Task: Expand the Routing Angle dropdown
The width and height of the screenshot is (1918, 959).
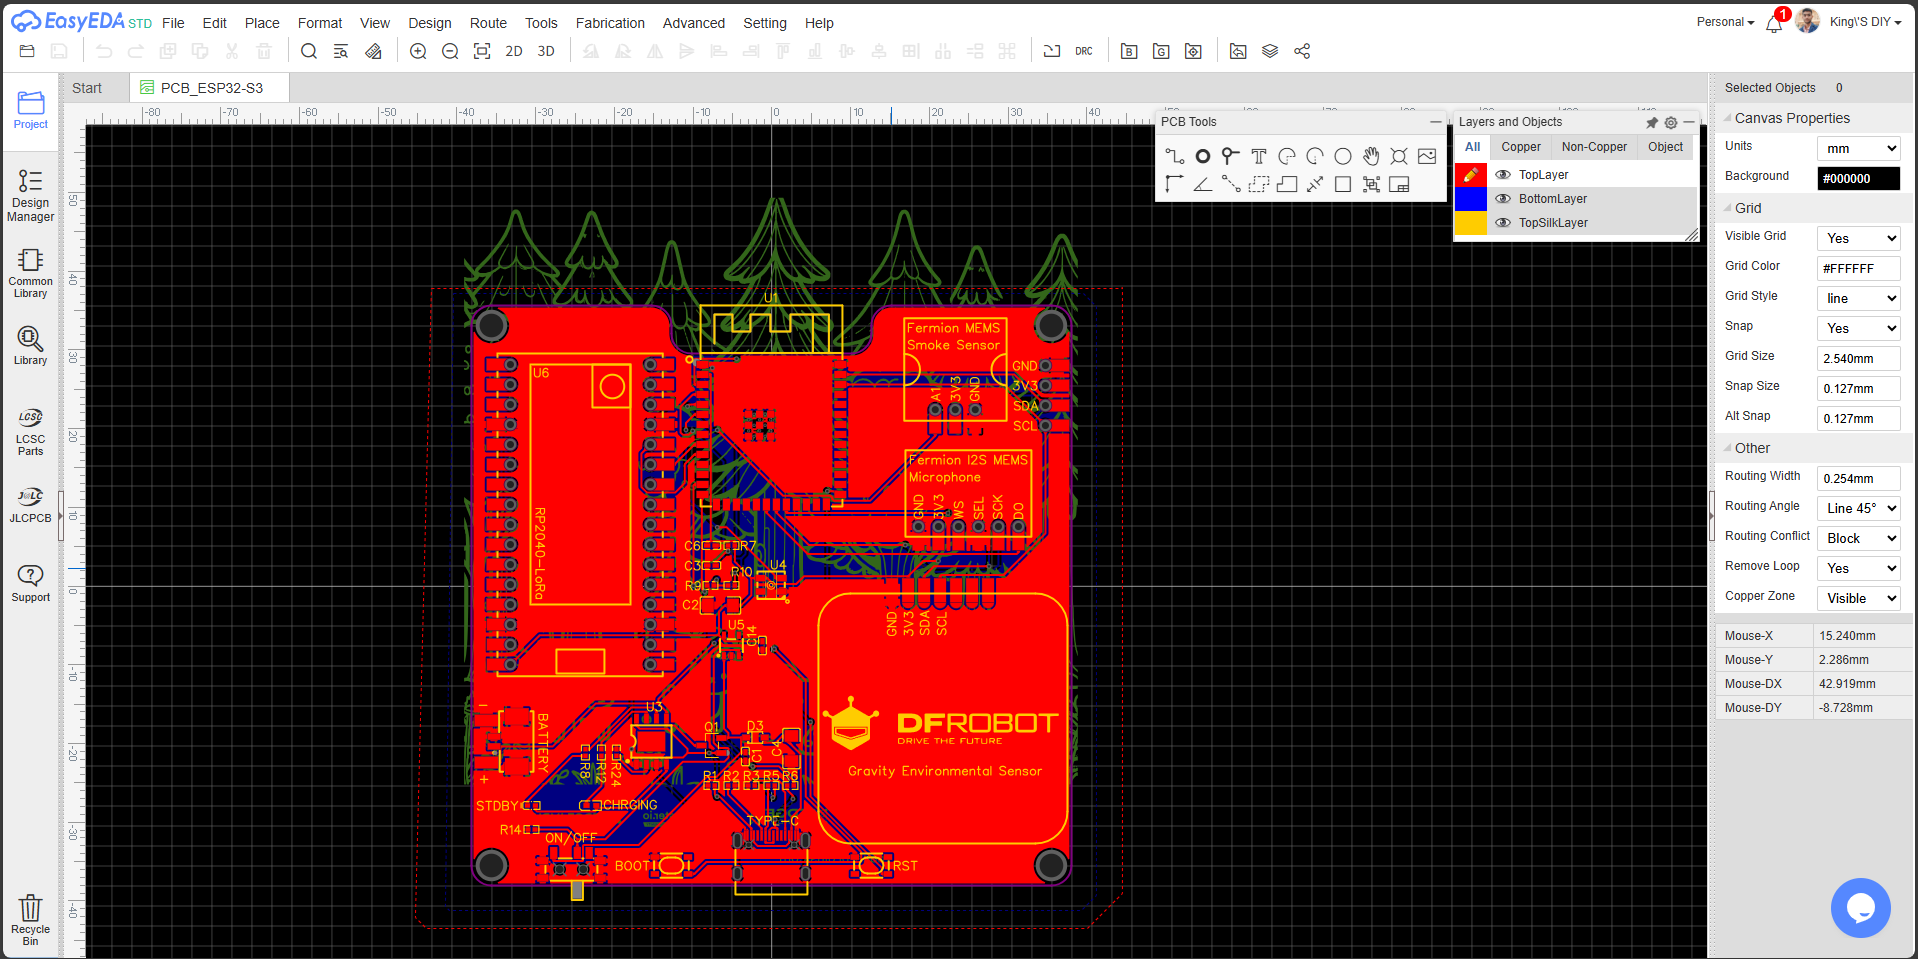Action: click(x=1858, y=508)
